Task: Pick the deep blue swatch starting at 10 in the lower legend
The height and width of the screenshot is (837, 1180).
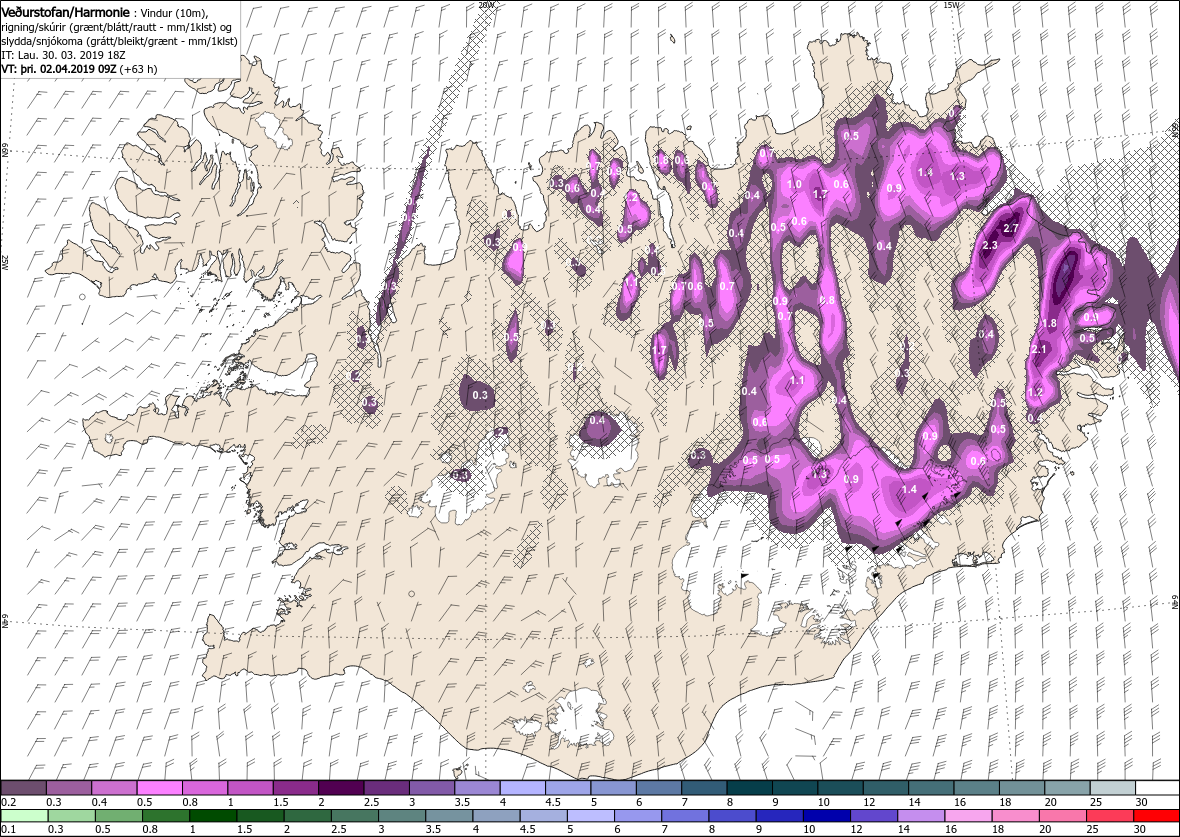Action: click(826, 816)
